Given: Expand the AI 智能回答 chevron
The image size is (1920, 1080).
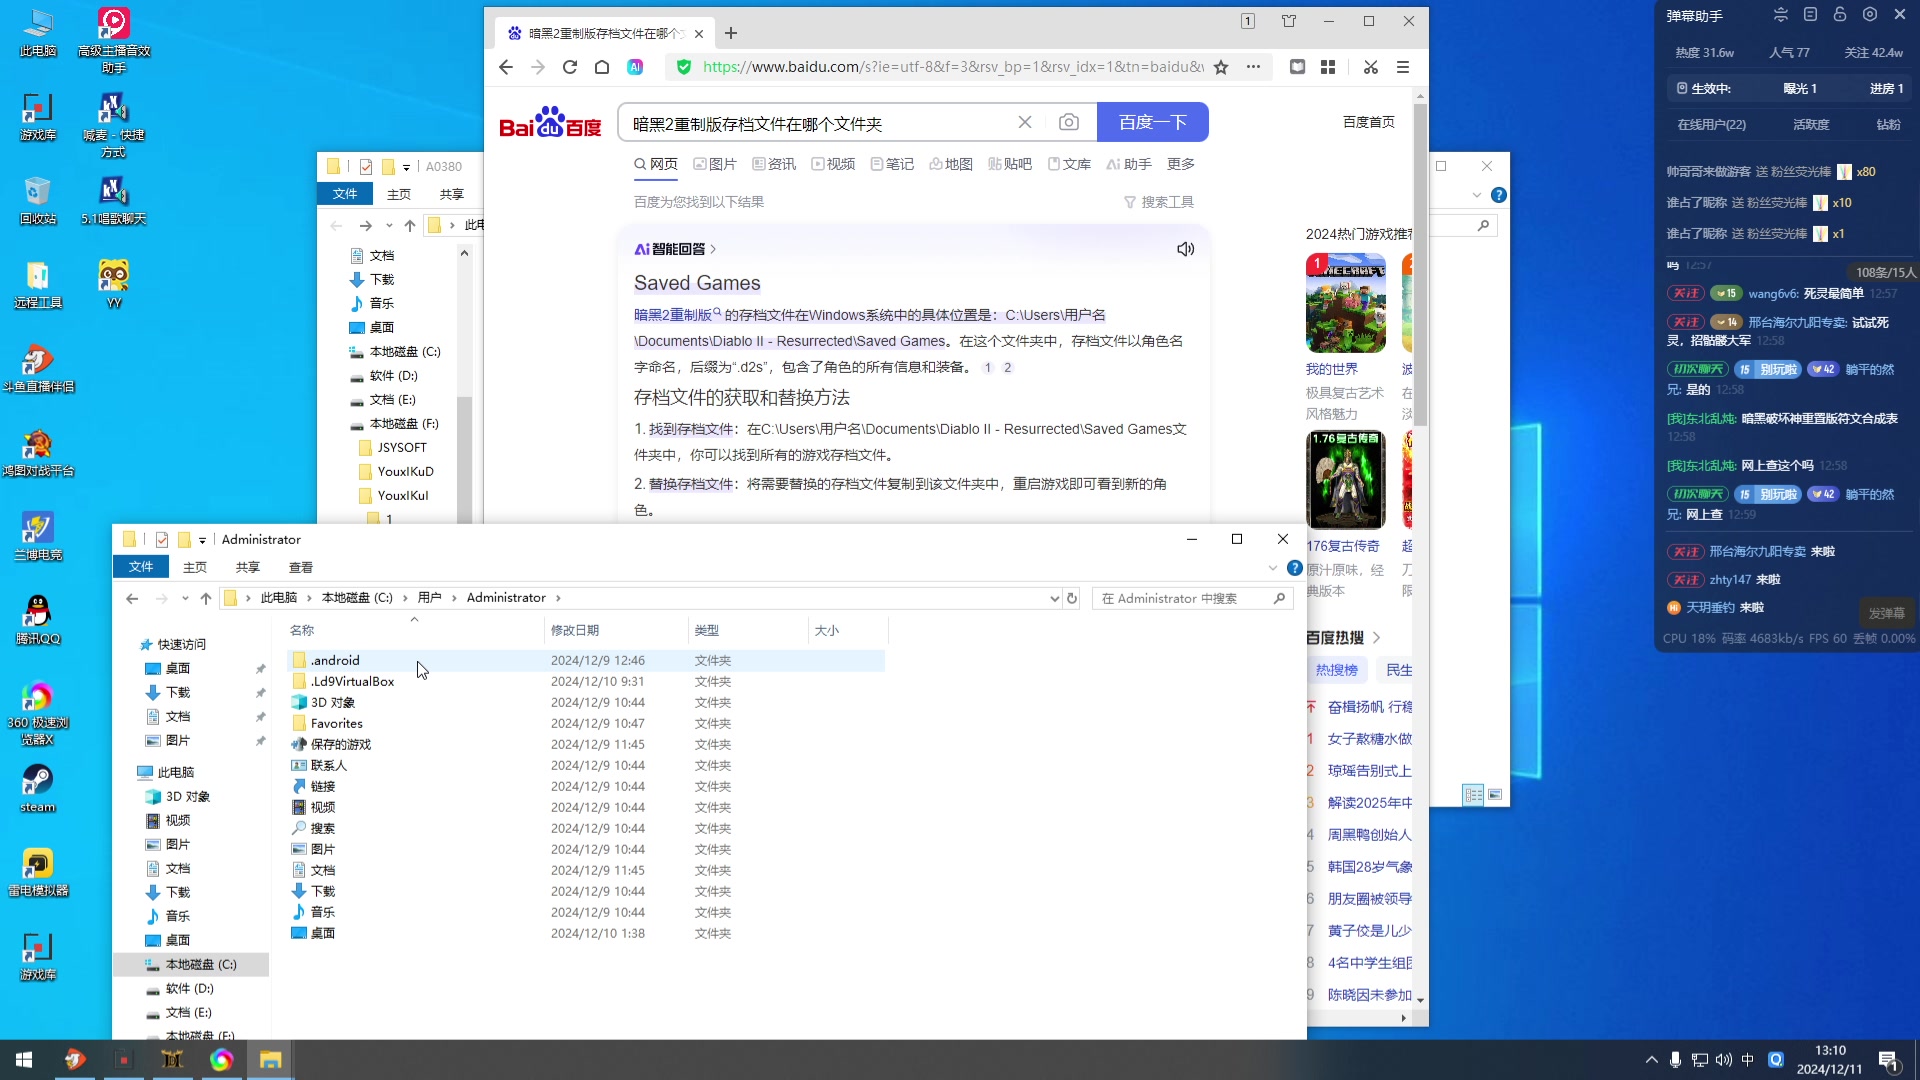Looking at the screenshot, I should click(713, 249).
